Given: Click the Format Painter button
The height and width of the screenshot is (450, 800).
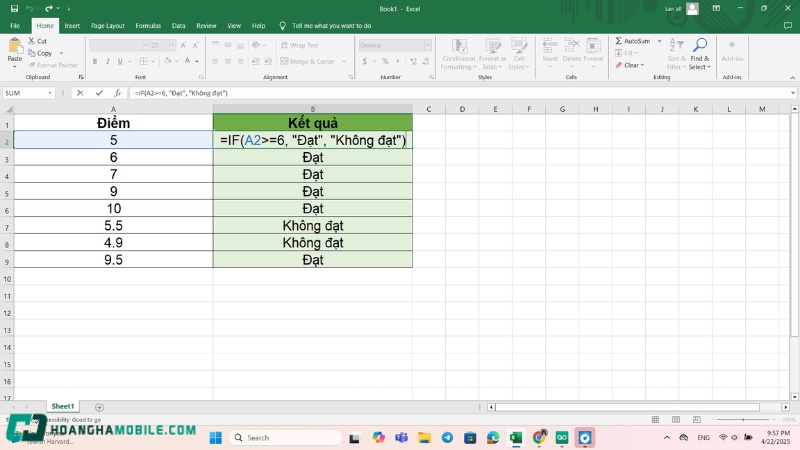Looking at the screenshot, I should point(53,65).
